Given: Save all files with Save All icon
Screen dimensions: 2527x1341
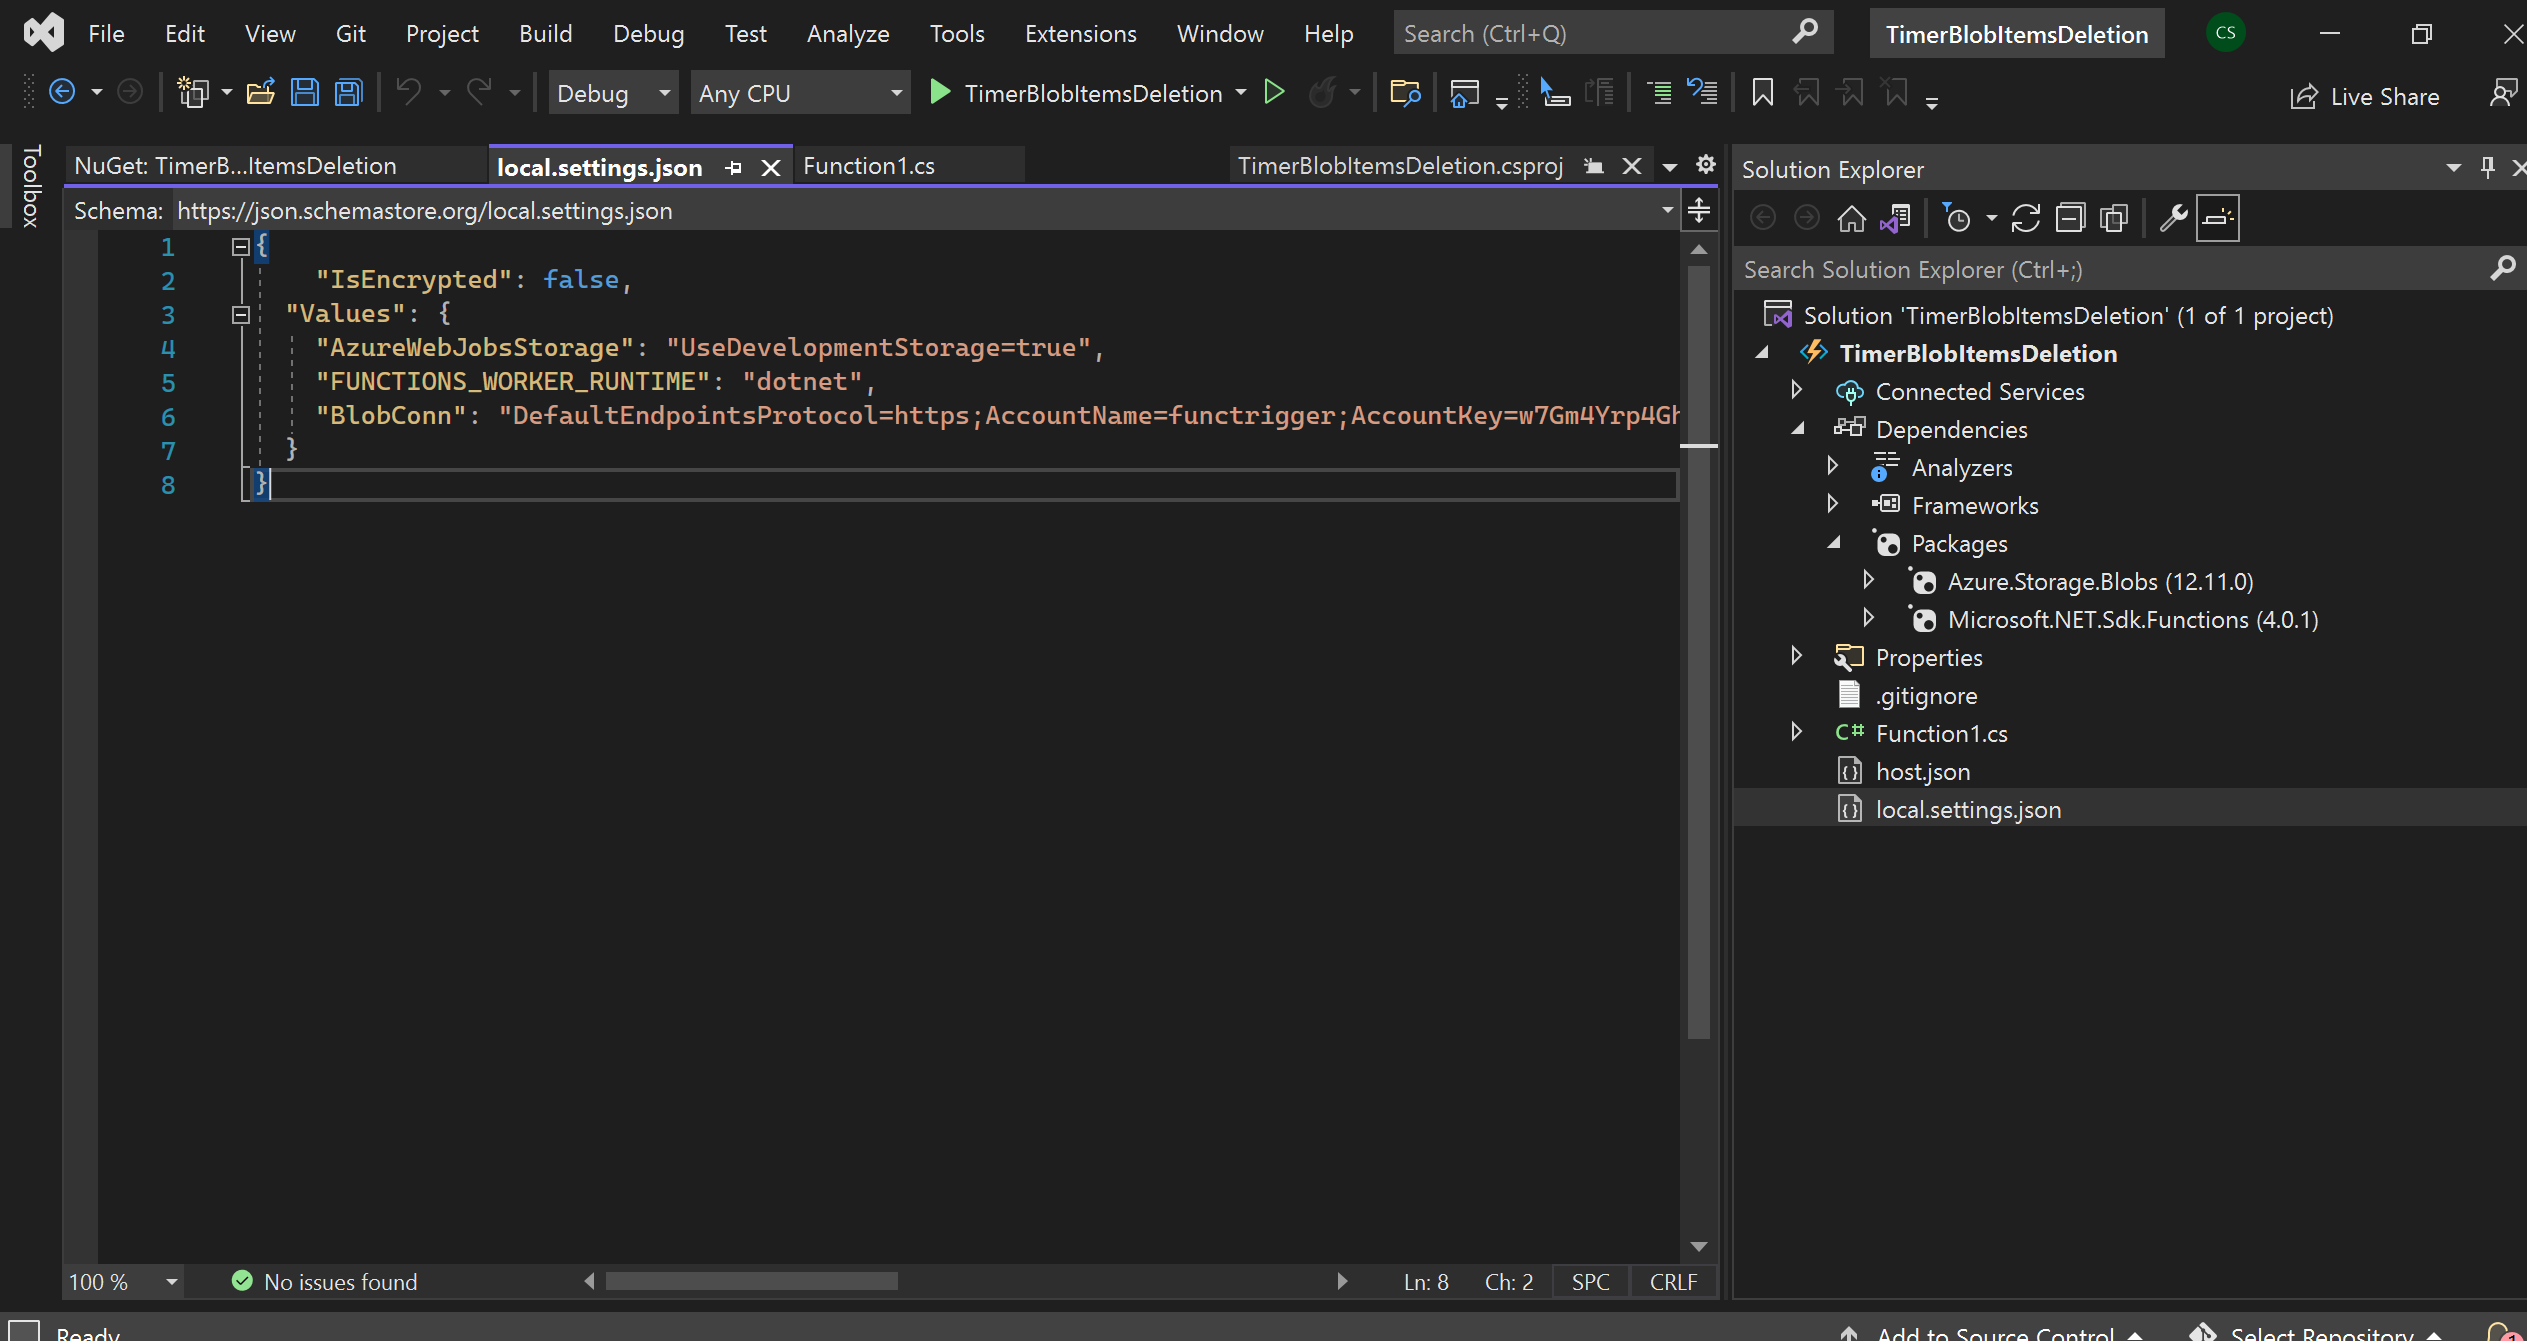Looking at the screenshot, I should point(348,93).
